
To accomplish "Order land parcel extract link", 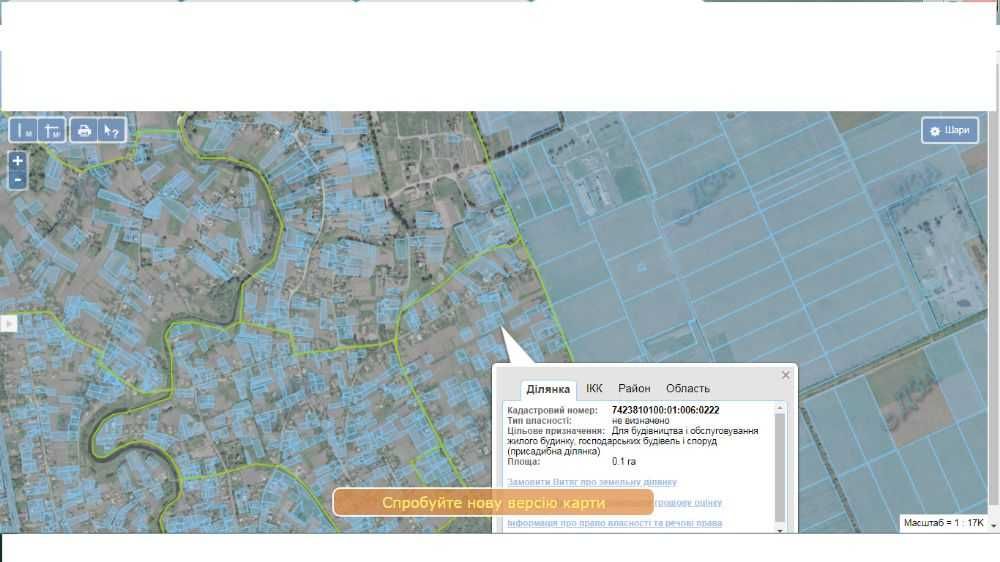I will 592,482.
